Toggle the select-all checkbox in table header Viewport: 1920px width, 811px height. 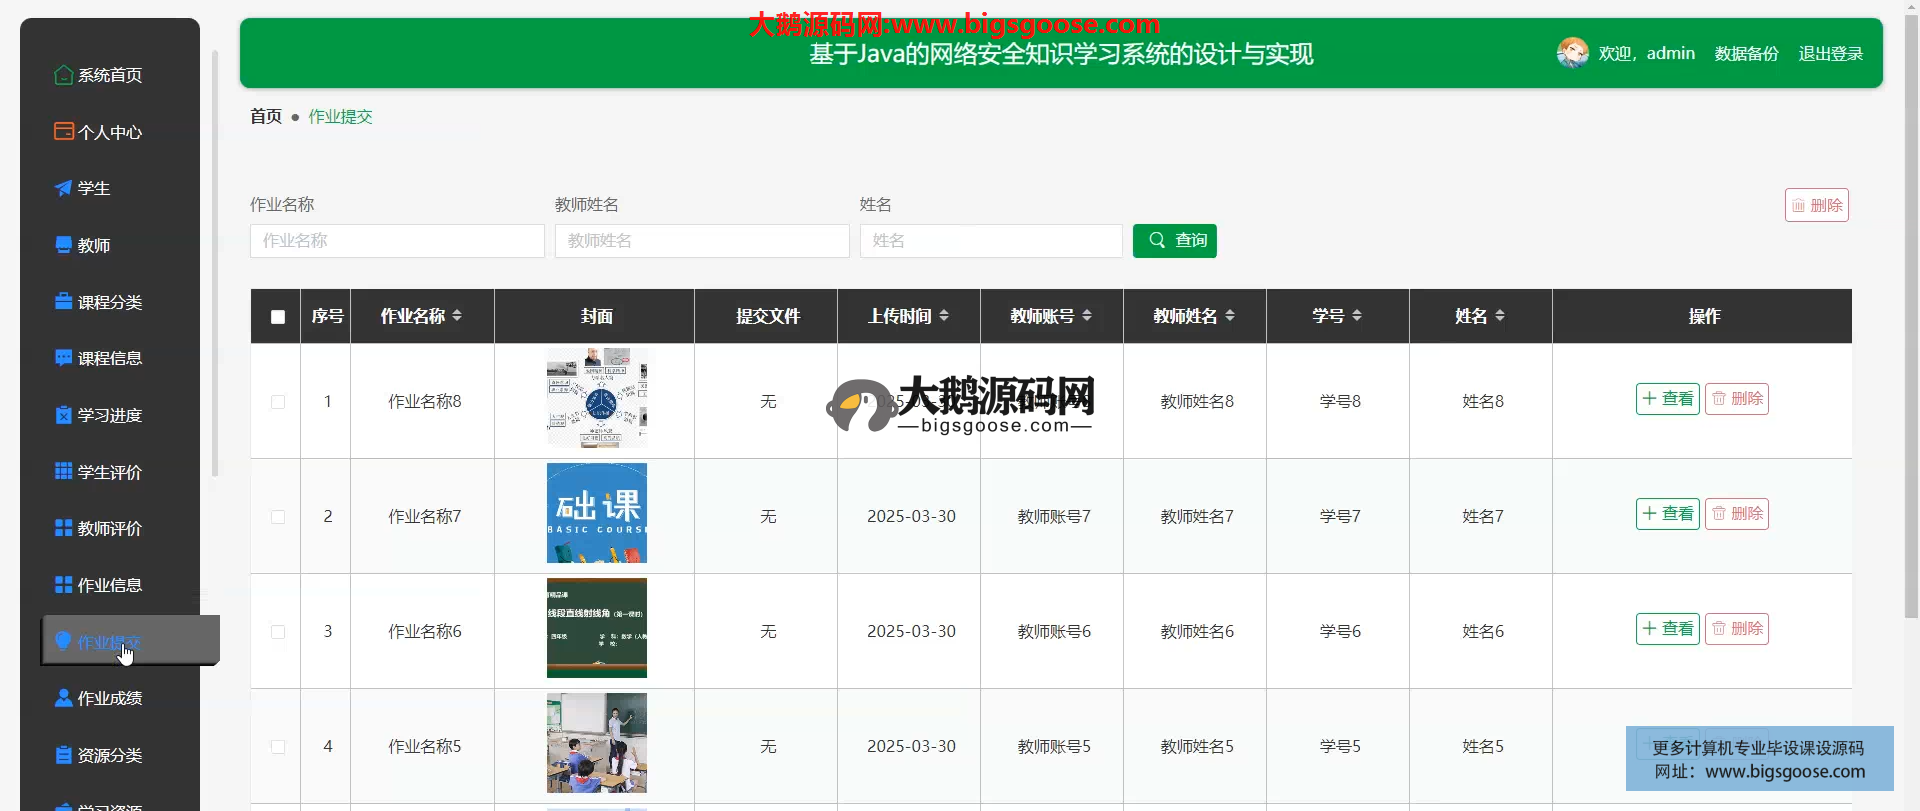tap(278, 317)
